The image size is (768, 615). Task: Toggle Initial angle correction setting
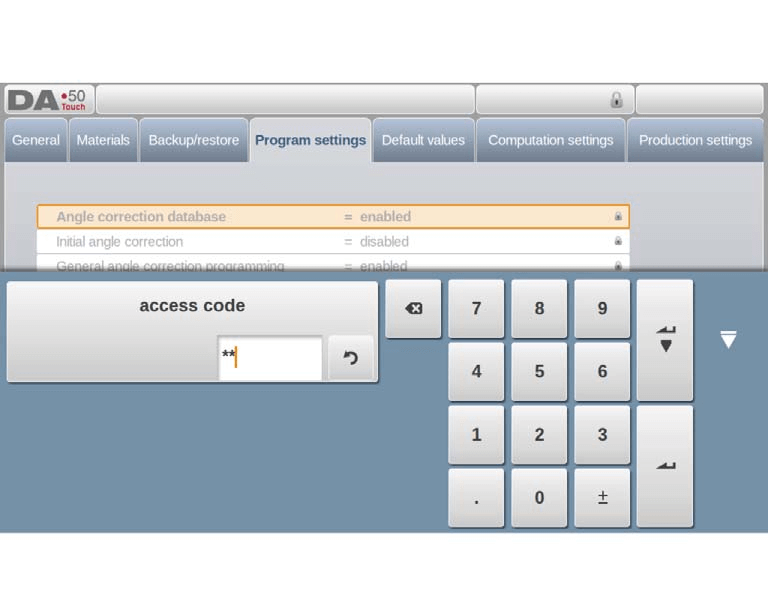tap(333, 242)
